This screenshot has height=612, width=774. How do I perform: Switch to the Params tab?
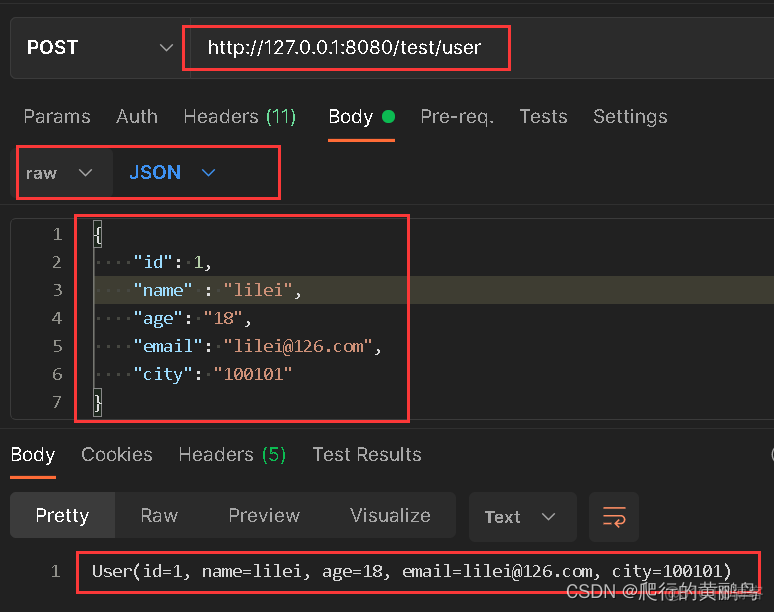click(57, 117)
